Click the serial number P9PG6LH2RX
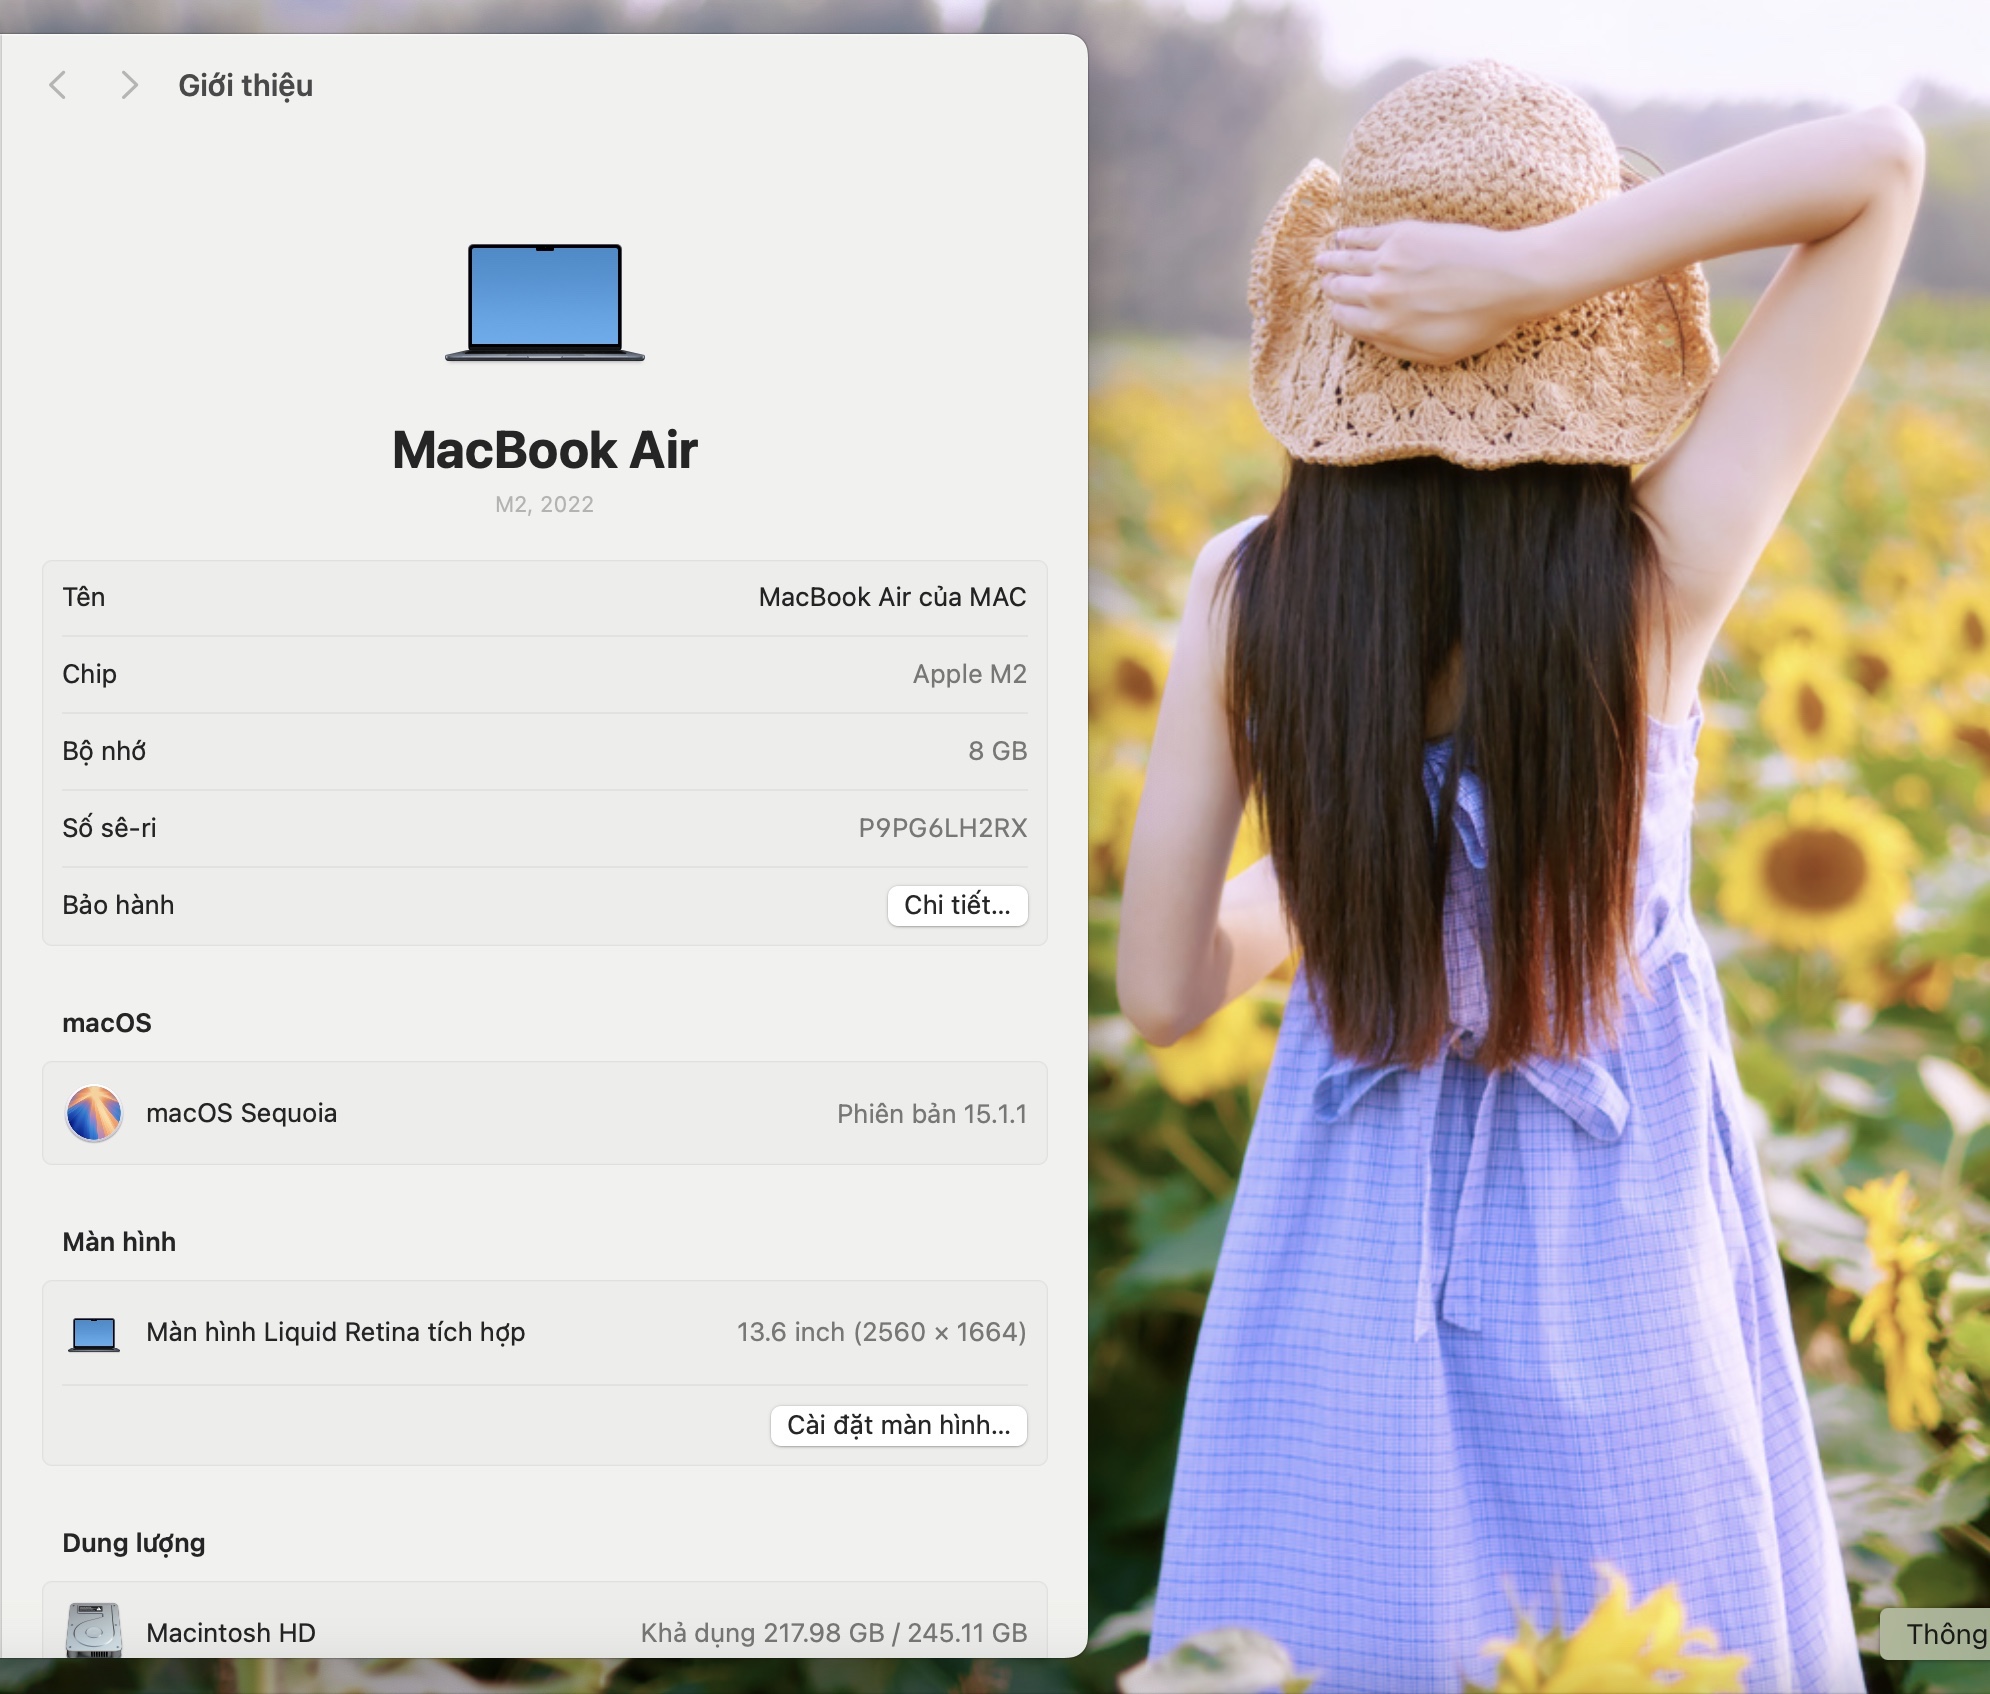1990x1694 pixels. pyautogui.click(x=942, y=828)
